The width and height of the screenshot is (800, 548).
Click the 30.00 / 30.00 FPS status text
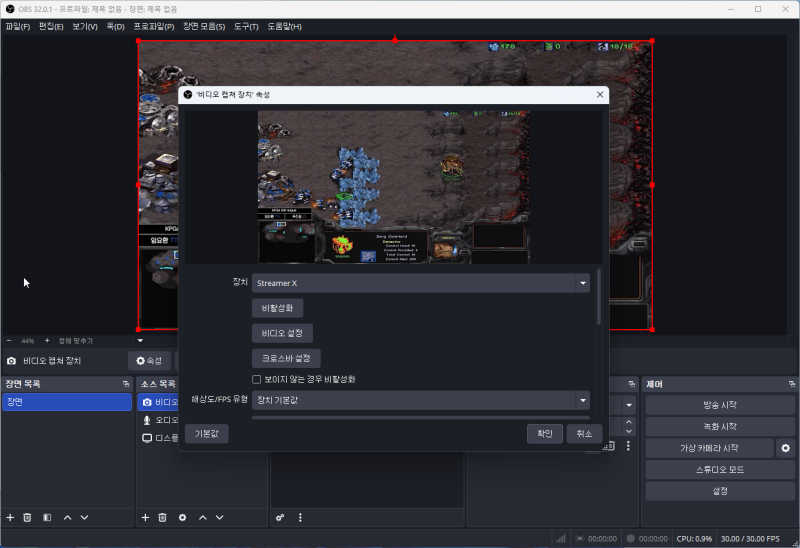coord(750,538)
